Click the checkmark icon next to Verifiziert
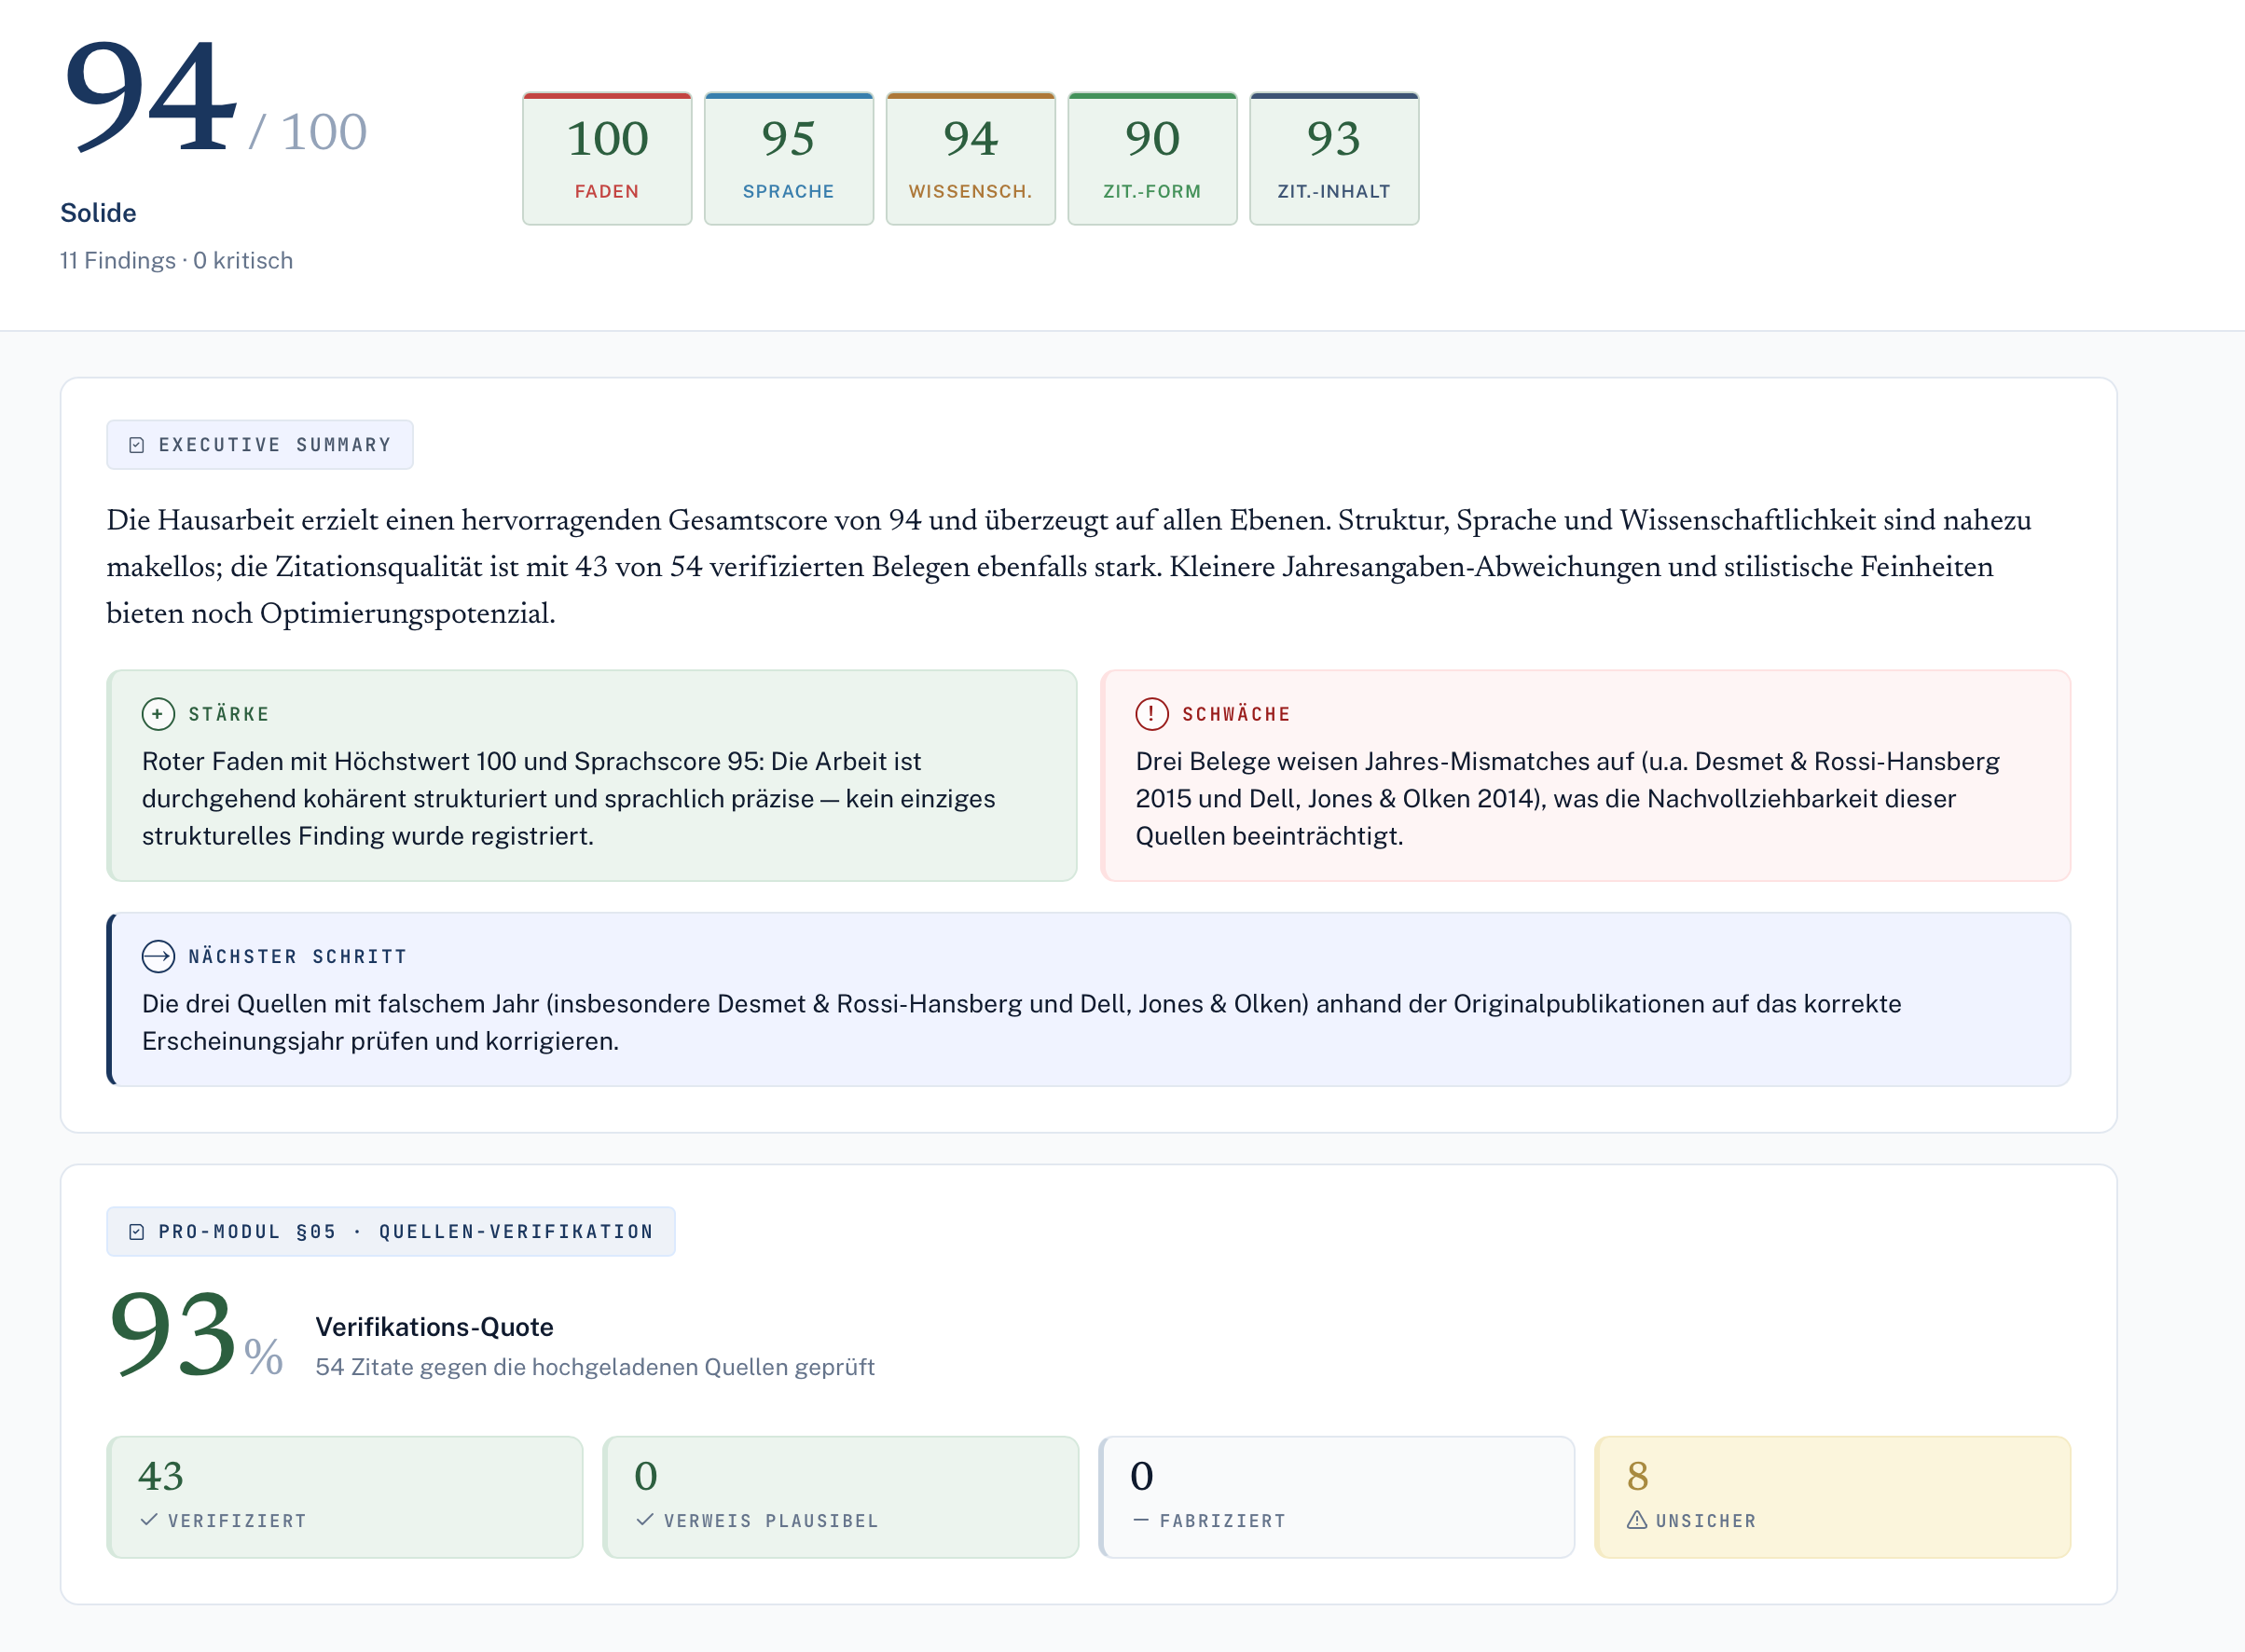 pyautogui.click(x=149, y=1520)
